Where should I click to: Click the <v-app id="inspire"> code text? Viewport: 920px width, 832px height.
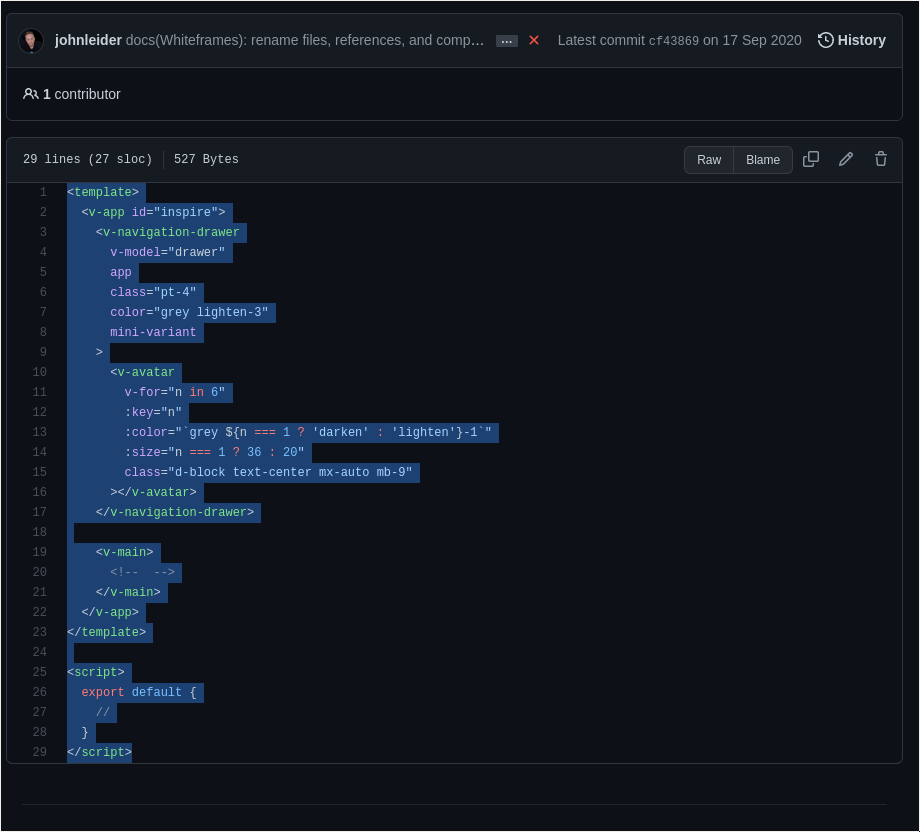coord(153,212)
